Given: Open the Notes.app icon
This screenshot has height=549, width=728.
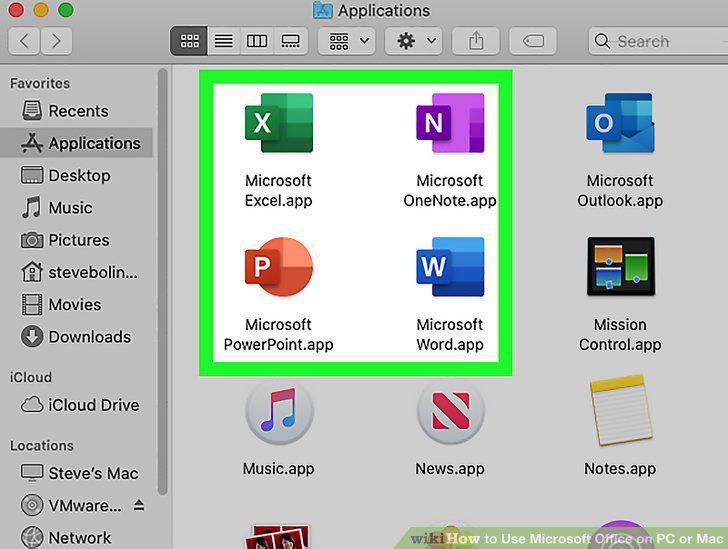Looking at the screenshot, I should tap(621, 410).
